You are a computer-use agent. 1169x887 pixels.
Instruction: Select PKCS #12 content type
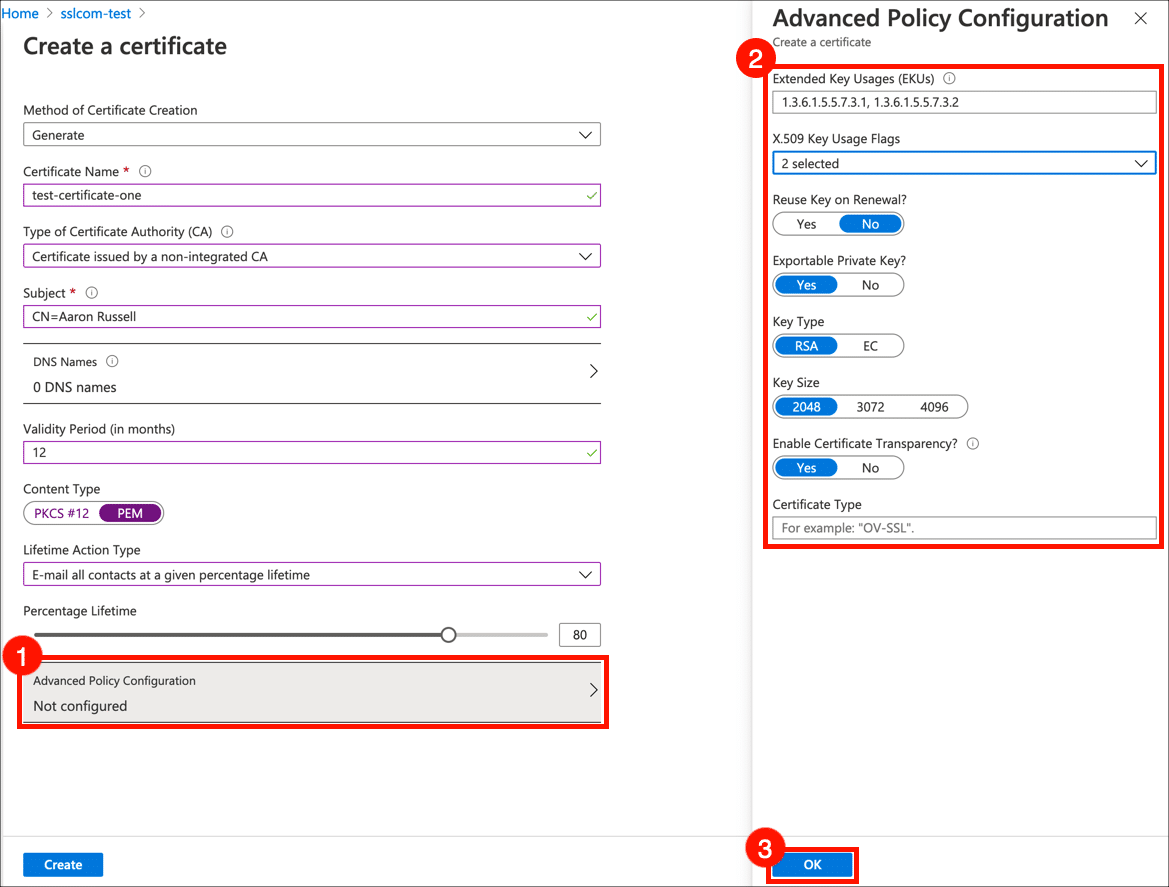62,513
